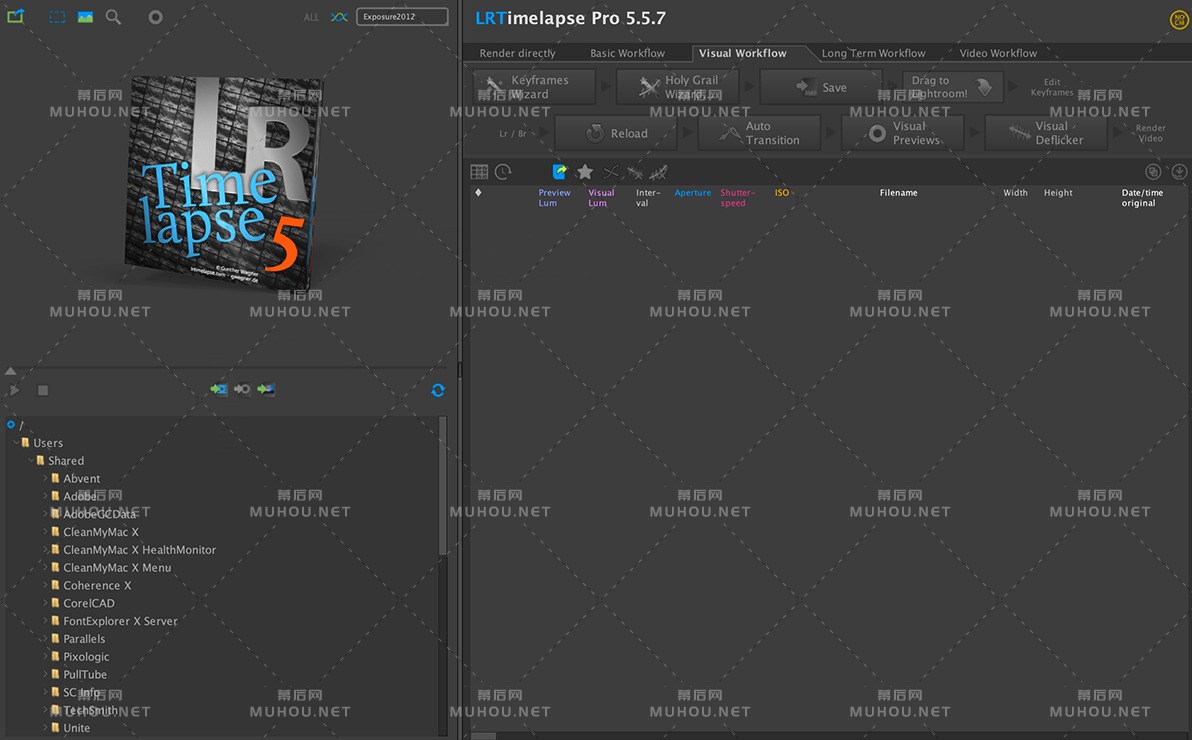Viewport: 1192px width, 740px height.
Task: Click the crossed-out deflicker icon above table
Action: pos(635,173)
